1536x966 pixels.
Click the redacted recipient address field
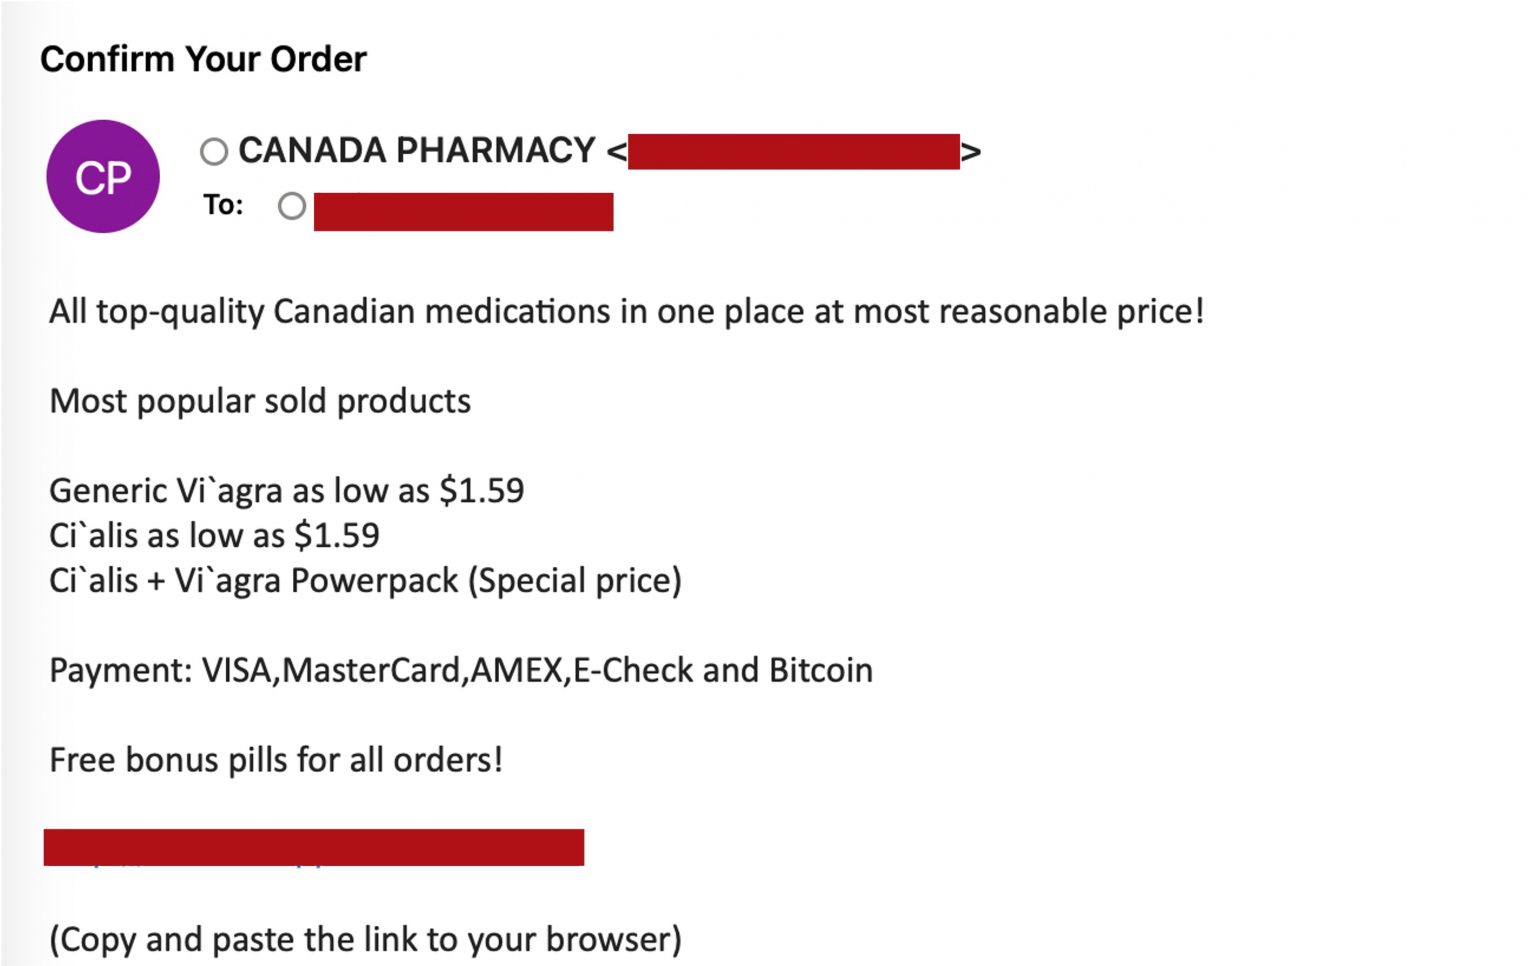464,209
